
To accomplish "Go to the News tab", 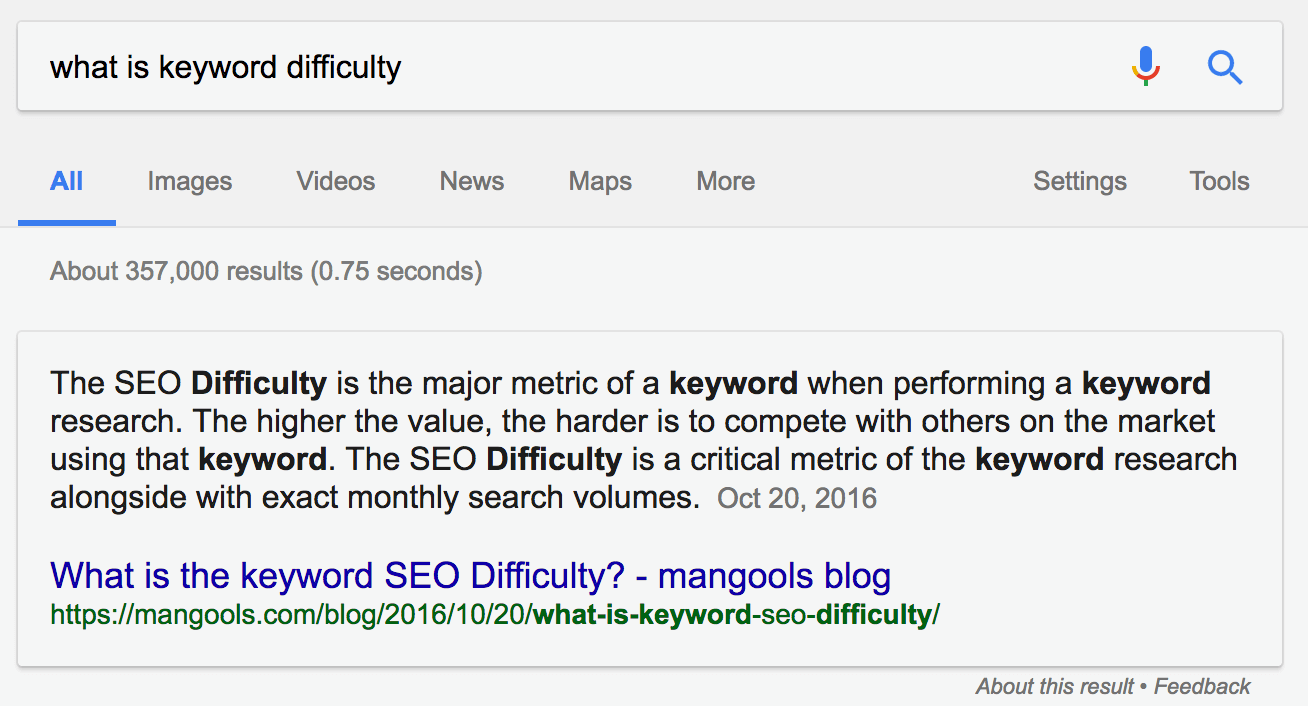I will pyautogui.click(x=472, y=181).
